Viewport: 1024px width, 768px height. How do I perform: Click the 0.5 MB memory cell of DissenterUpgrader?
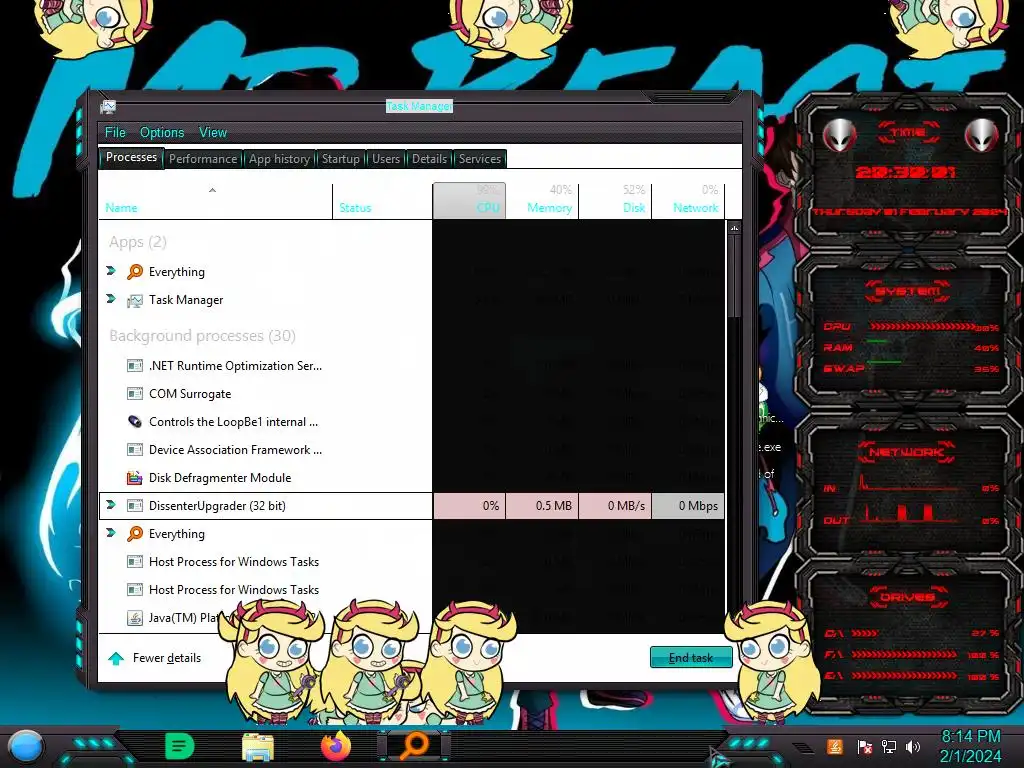point(542,506)
